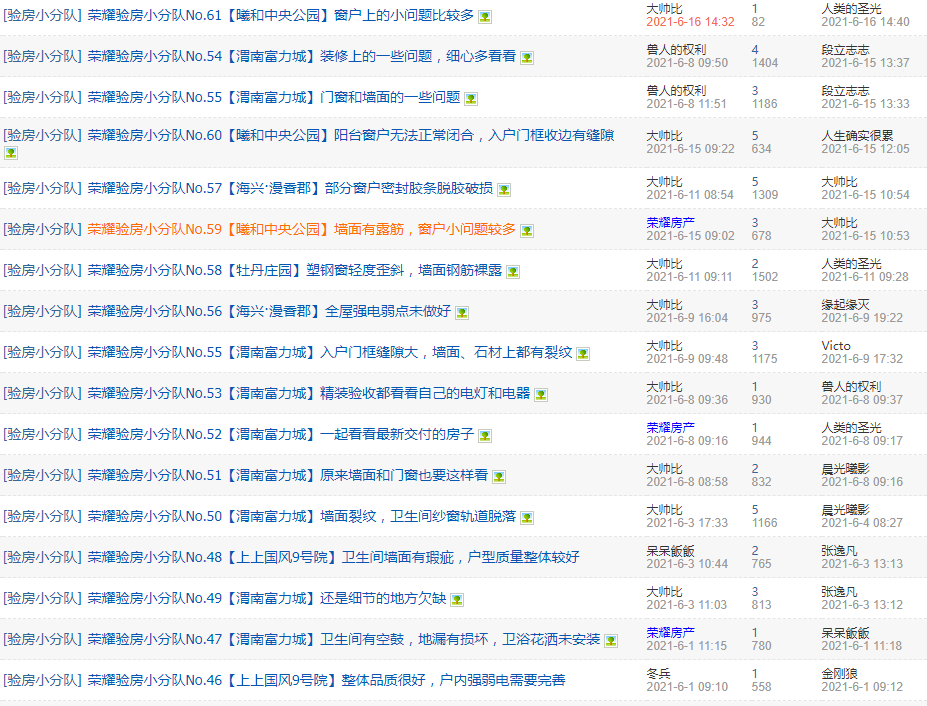Open author 冬兵 profile link

pos(658,673)
